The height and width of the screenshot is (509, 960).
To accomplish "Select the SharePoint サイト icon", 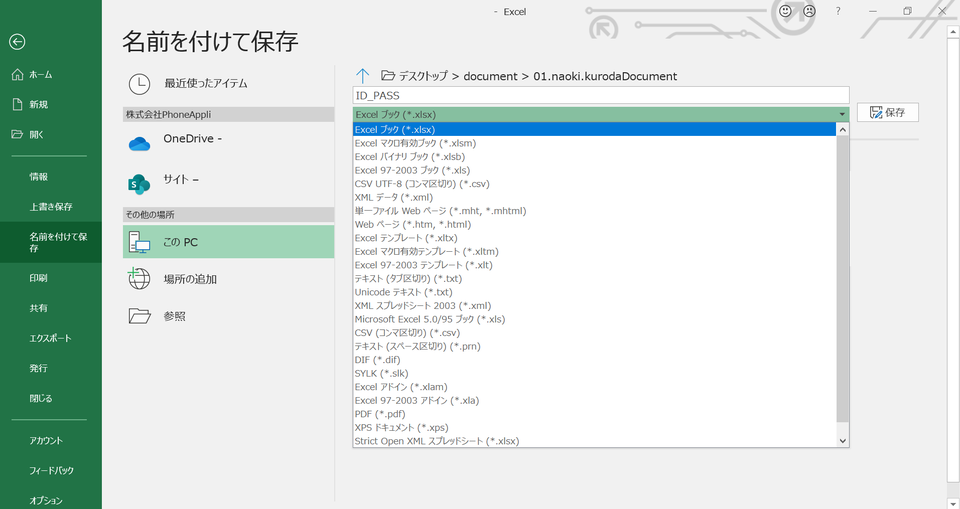I will point(139,183).
